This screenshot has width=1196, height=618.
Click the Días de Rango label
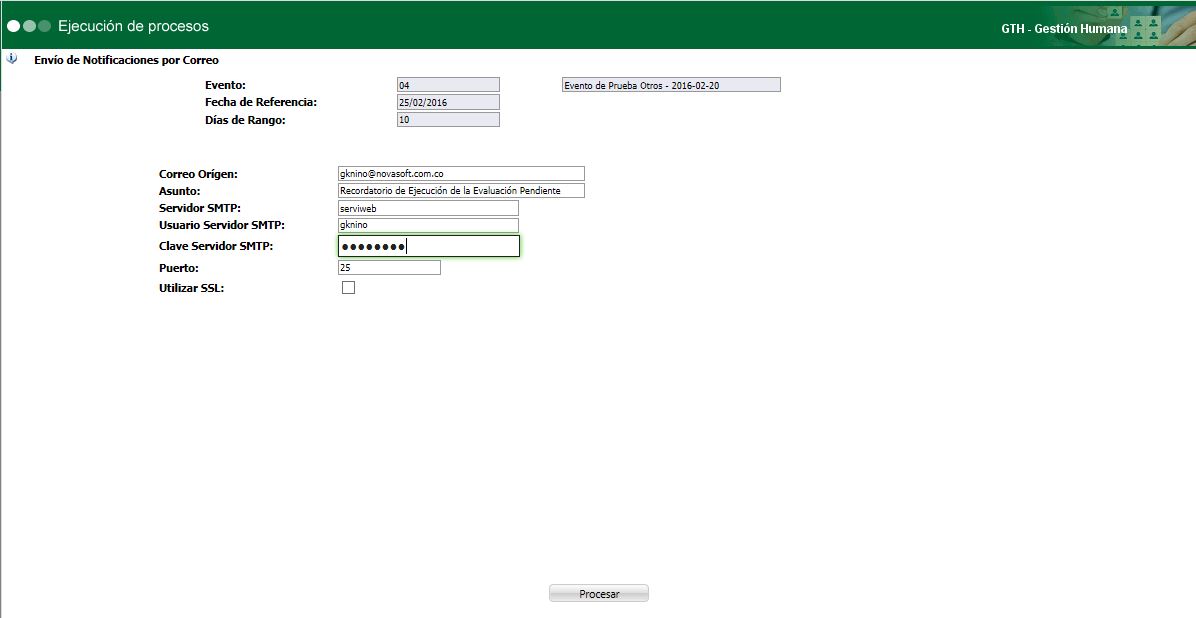245,120
